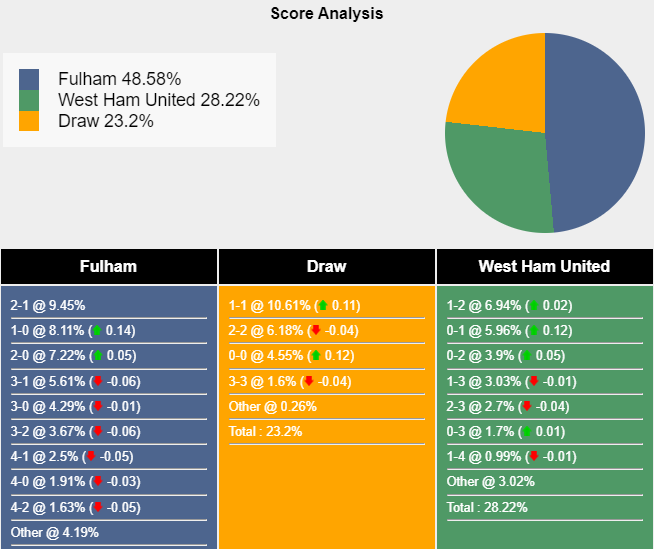This screenshot has height=549, width=654.
Task: Click the orange Draw pie slice
Action: coord(495,80)
